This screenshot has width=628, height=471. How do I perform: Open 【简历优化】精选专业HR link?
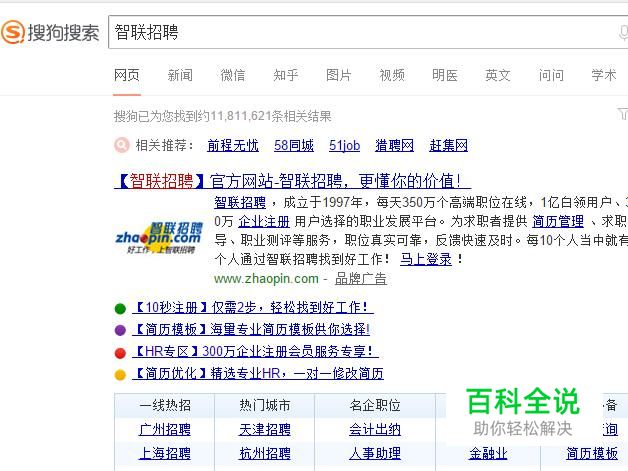[258, 373]
